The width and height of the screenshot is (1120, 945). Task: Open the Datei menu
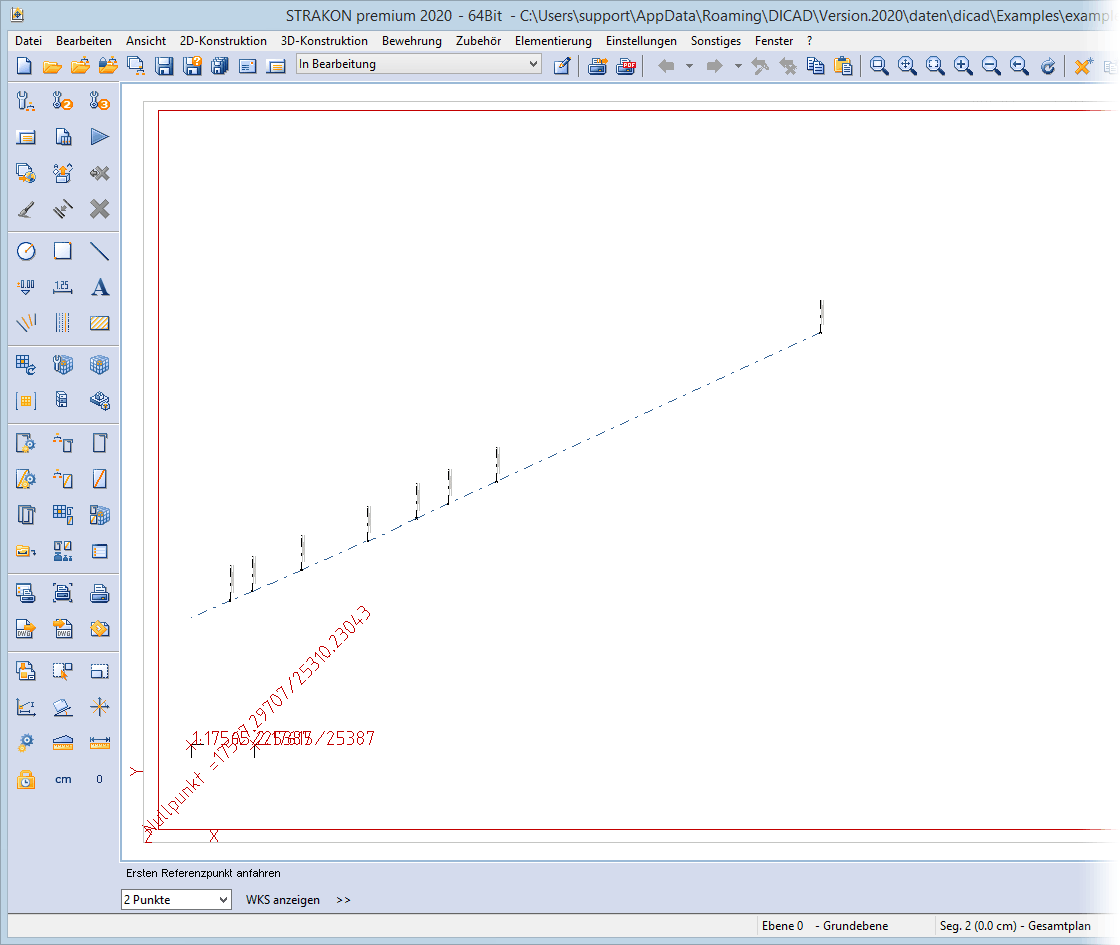pyautogui.click(x=29, y=41)
